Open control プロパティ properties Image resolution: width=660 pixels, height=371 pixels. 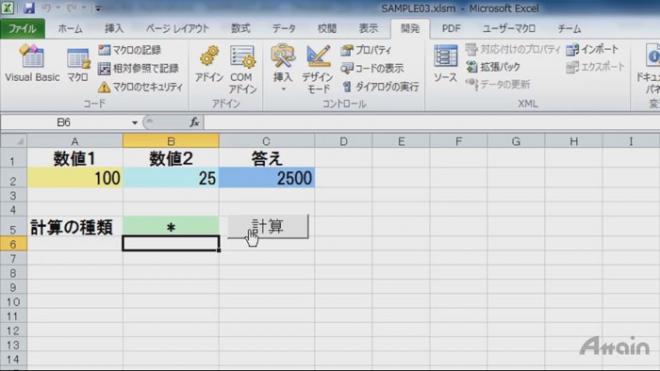(x=366, y=50)
